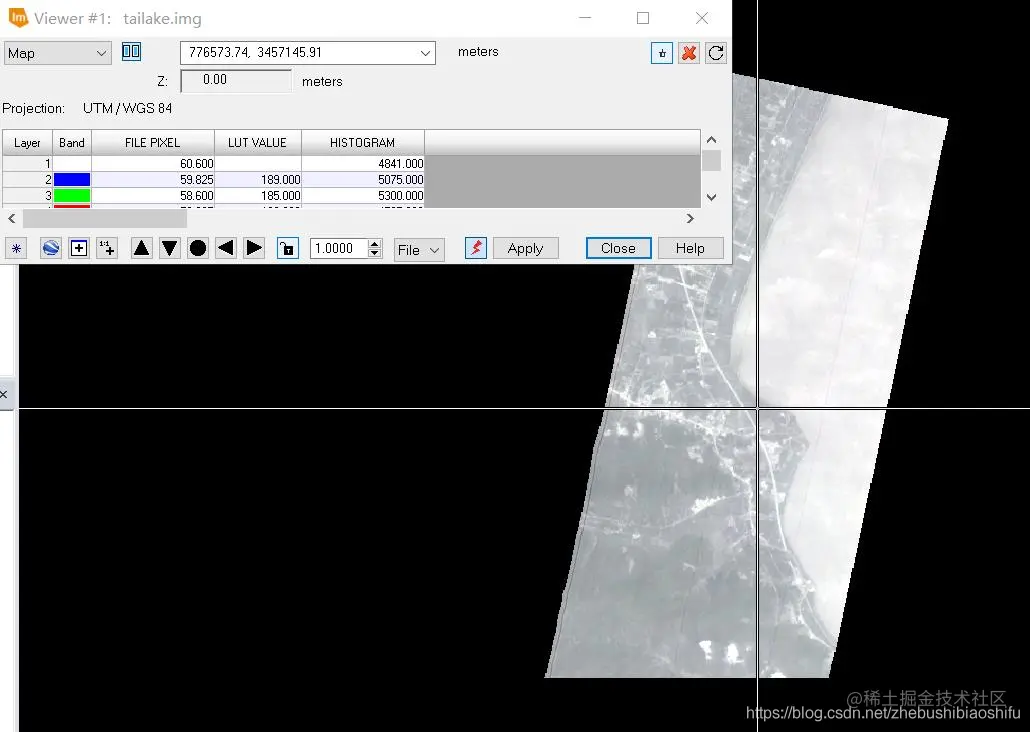Click the two-panel icon beside Map dropdown

[x=131, y=51]
